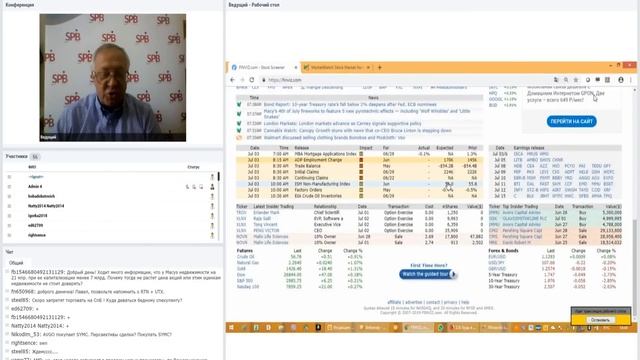
Task: Click the ПЕРЕЙТИ НА САЙТ button
Action: point(571,121)
